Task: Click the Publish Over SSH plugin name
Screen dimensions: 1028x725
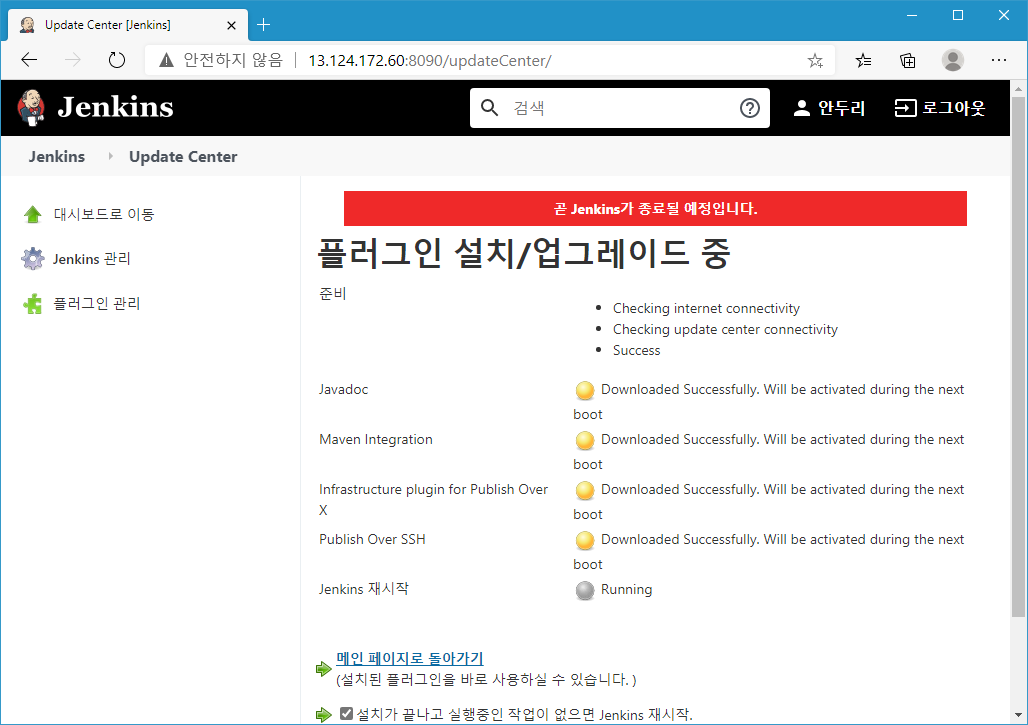Action: [372, 539]
